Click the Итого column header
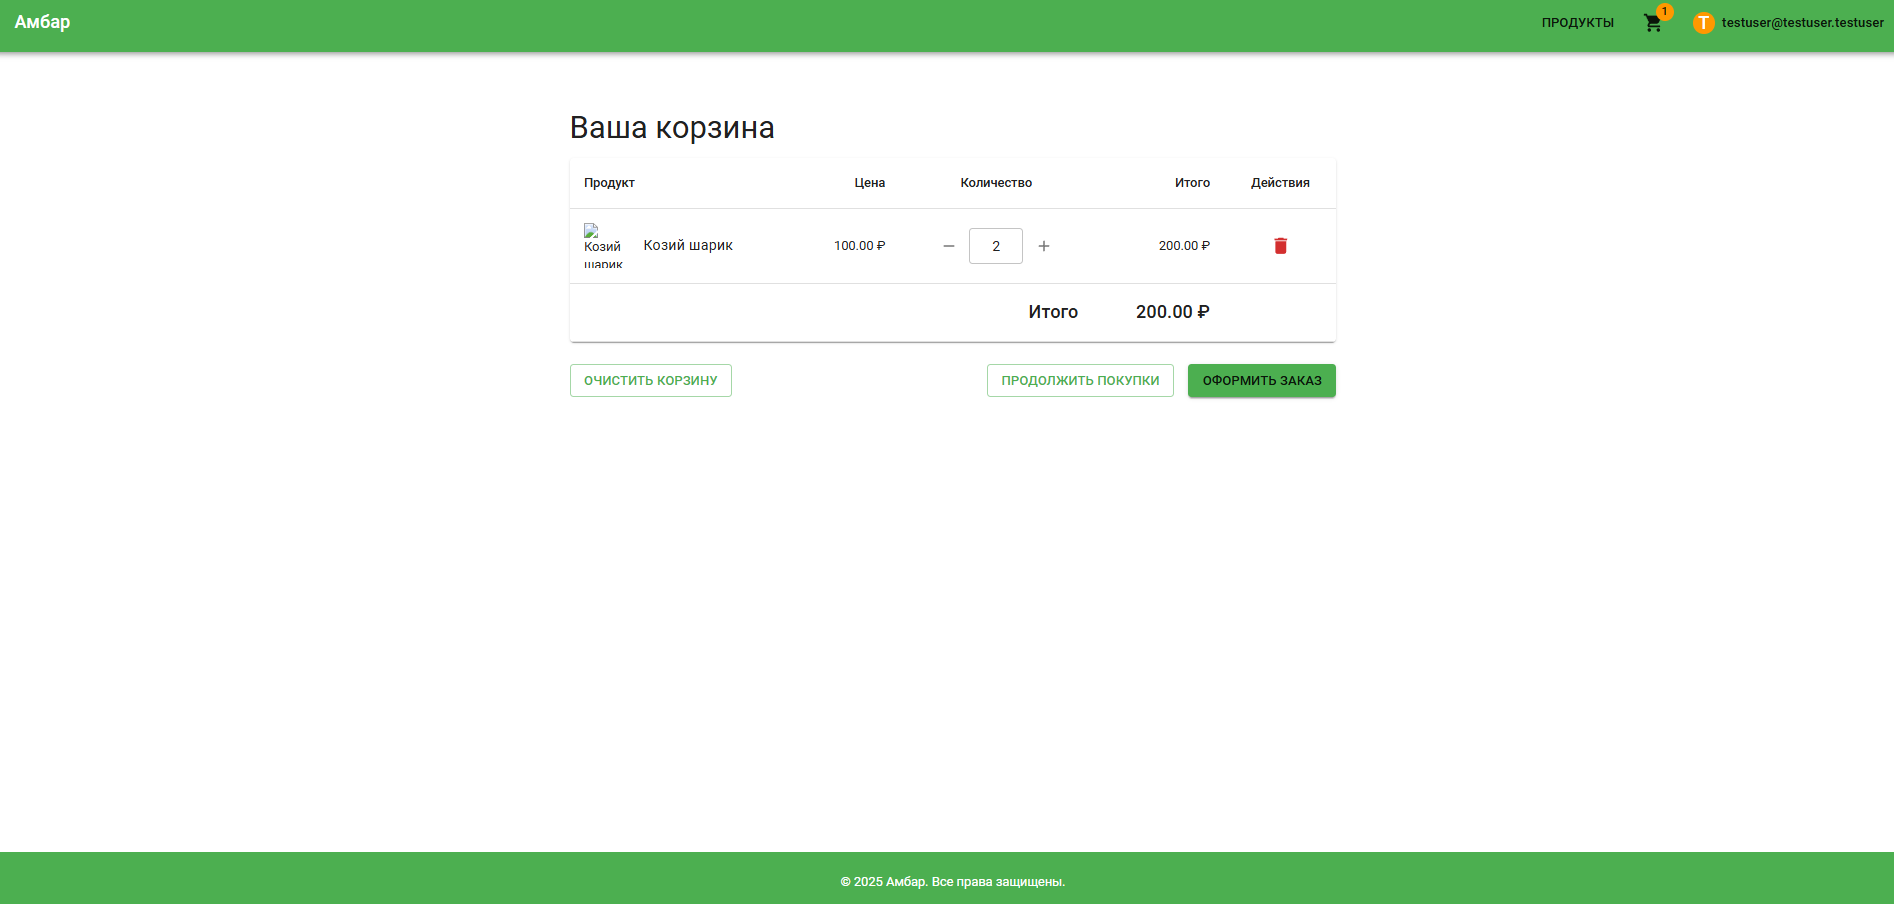Screen dimensions: 1894x904 click(x=1192, y=183)
